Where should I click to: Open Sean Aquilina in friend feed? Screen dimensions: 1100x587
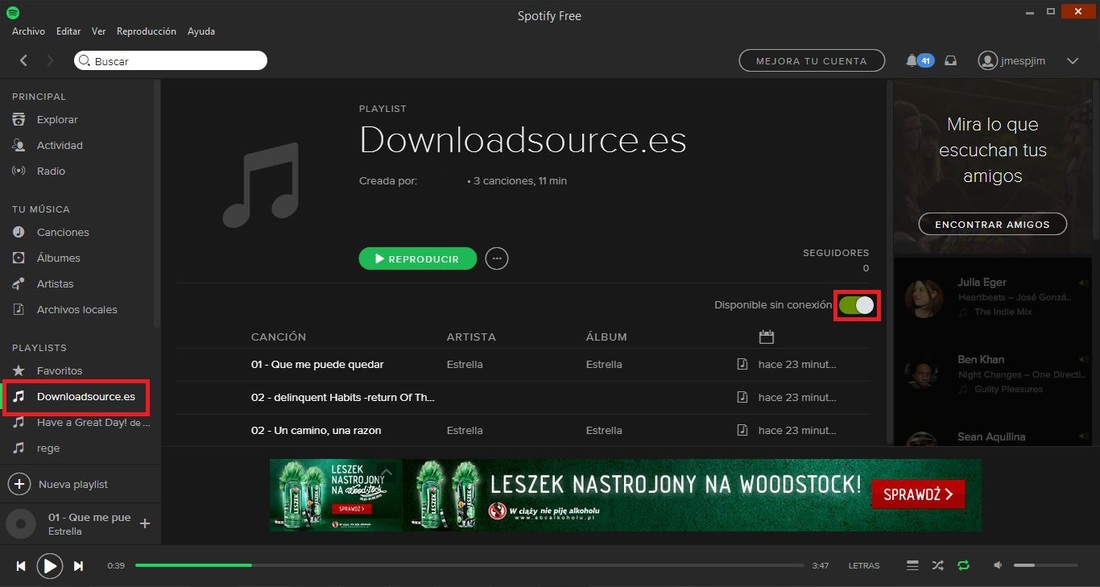point(991,437)
